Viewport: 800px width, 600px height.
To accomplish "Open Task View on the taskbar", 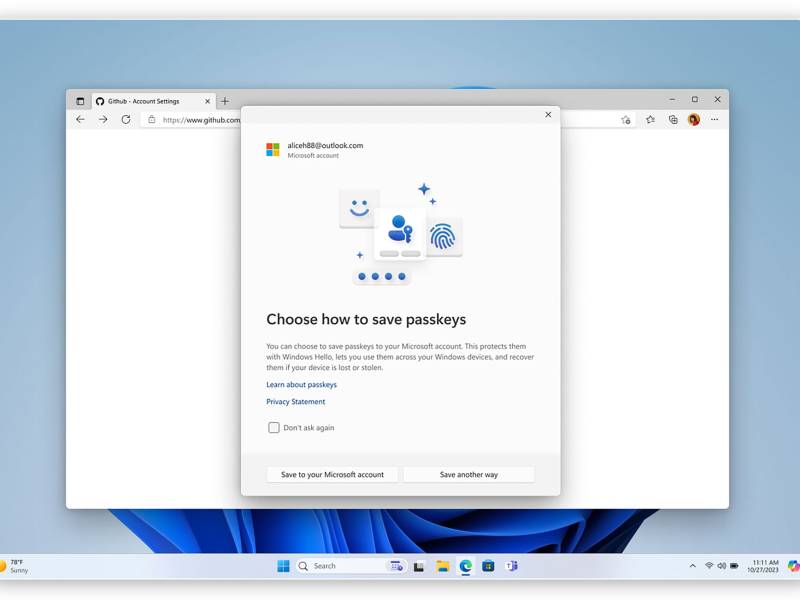I will pos(419,566).
